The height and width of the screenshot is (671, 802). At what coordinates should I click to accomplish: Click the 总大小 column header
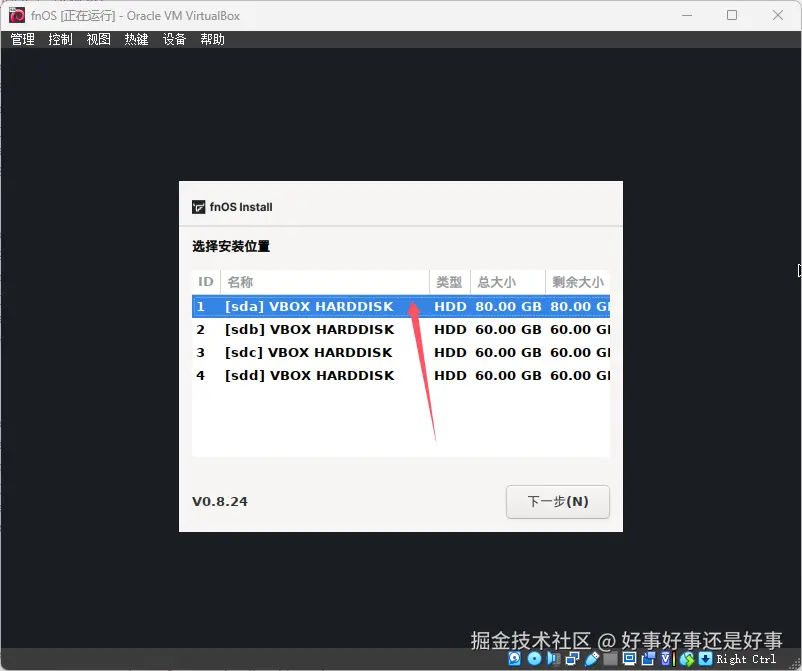(x=507, y=282)
